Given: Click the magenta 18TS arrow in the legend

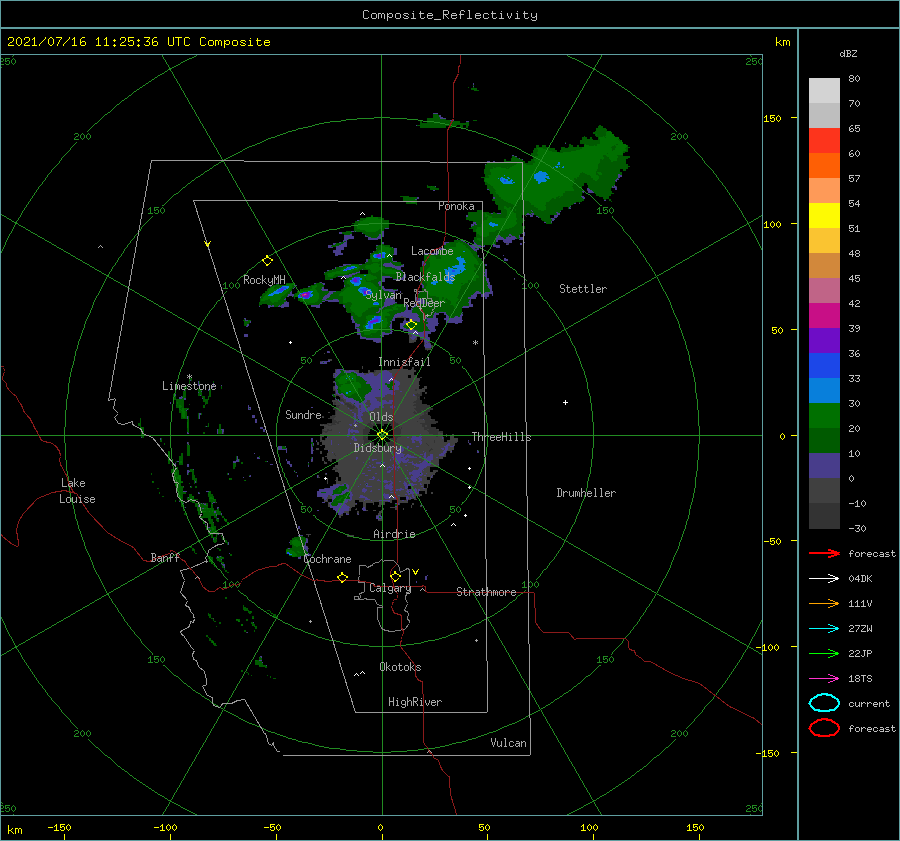Looking at the screenshot, I should point(824,679).
